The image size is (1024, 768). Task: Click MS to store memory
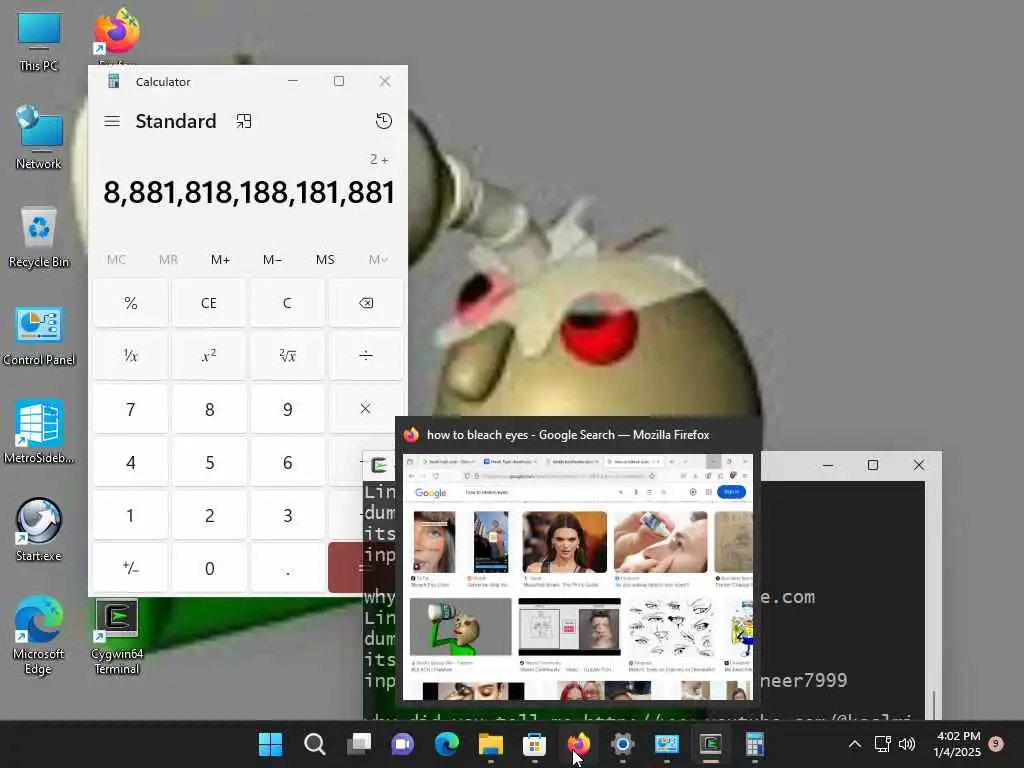[x=325, y=260]
